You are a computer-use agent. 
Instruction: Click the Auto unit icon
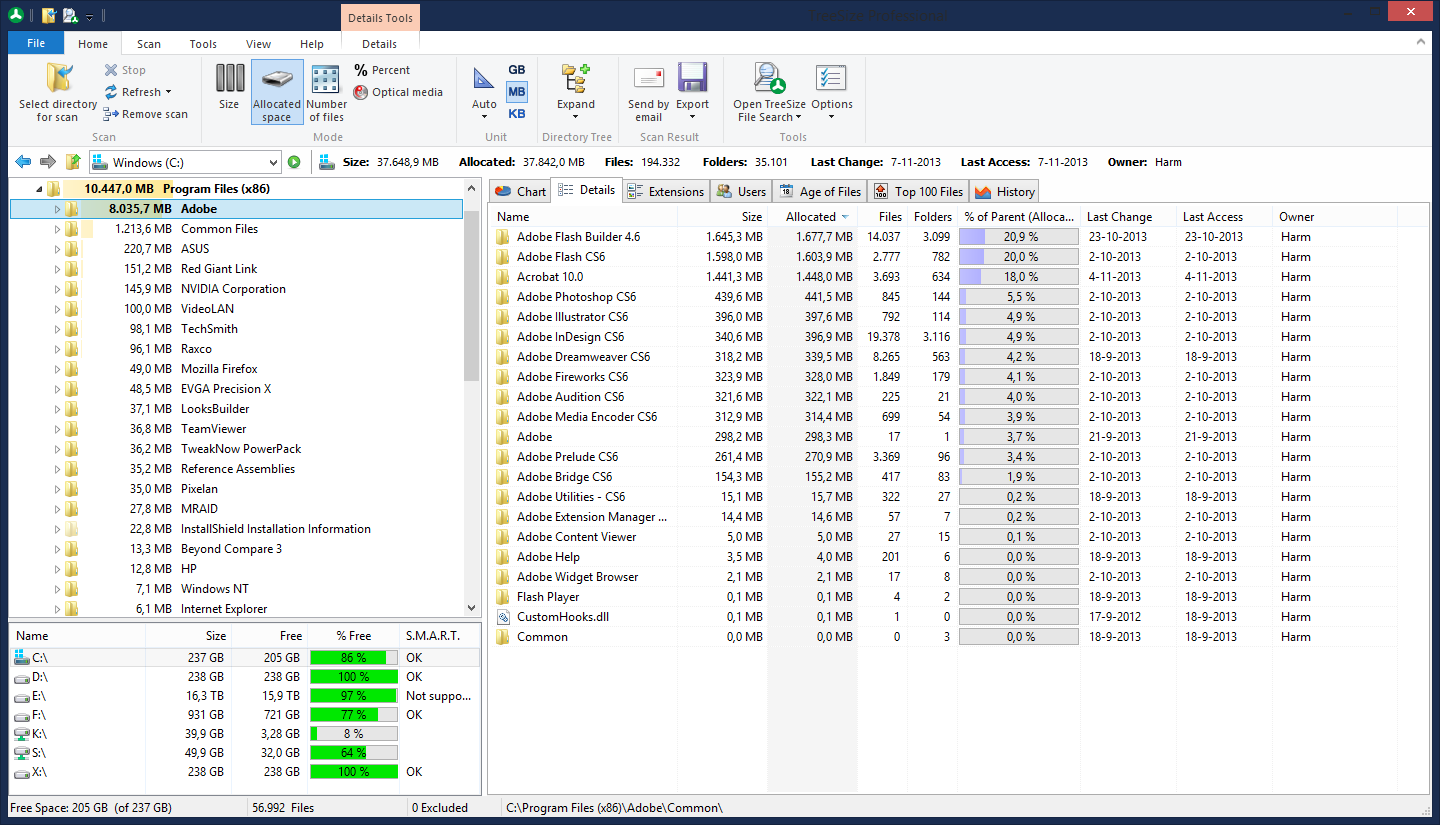coord(484,80)
